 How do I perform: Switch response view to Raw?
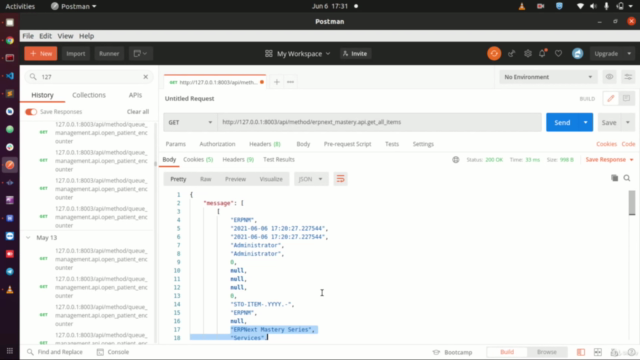pos(205,179)
